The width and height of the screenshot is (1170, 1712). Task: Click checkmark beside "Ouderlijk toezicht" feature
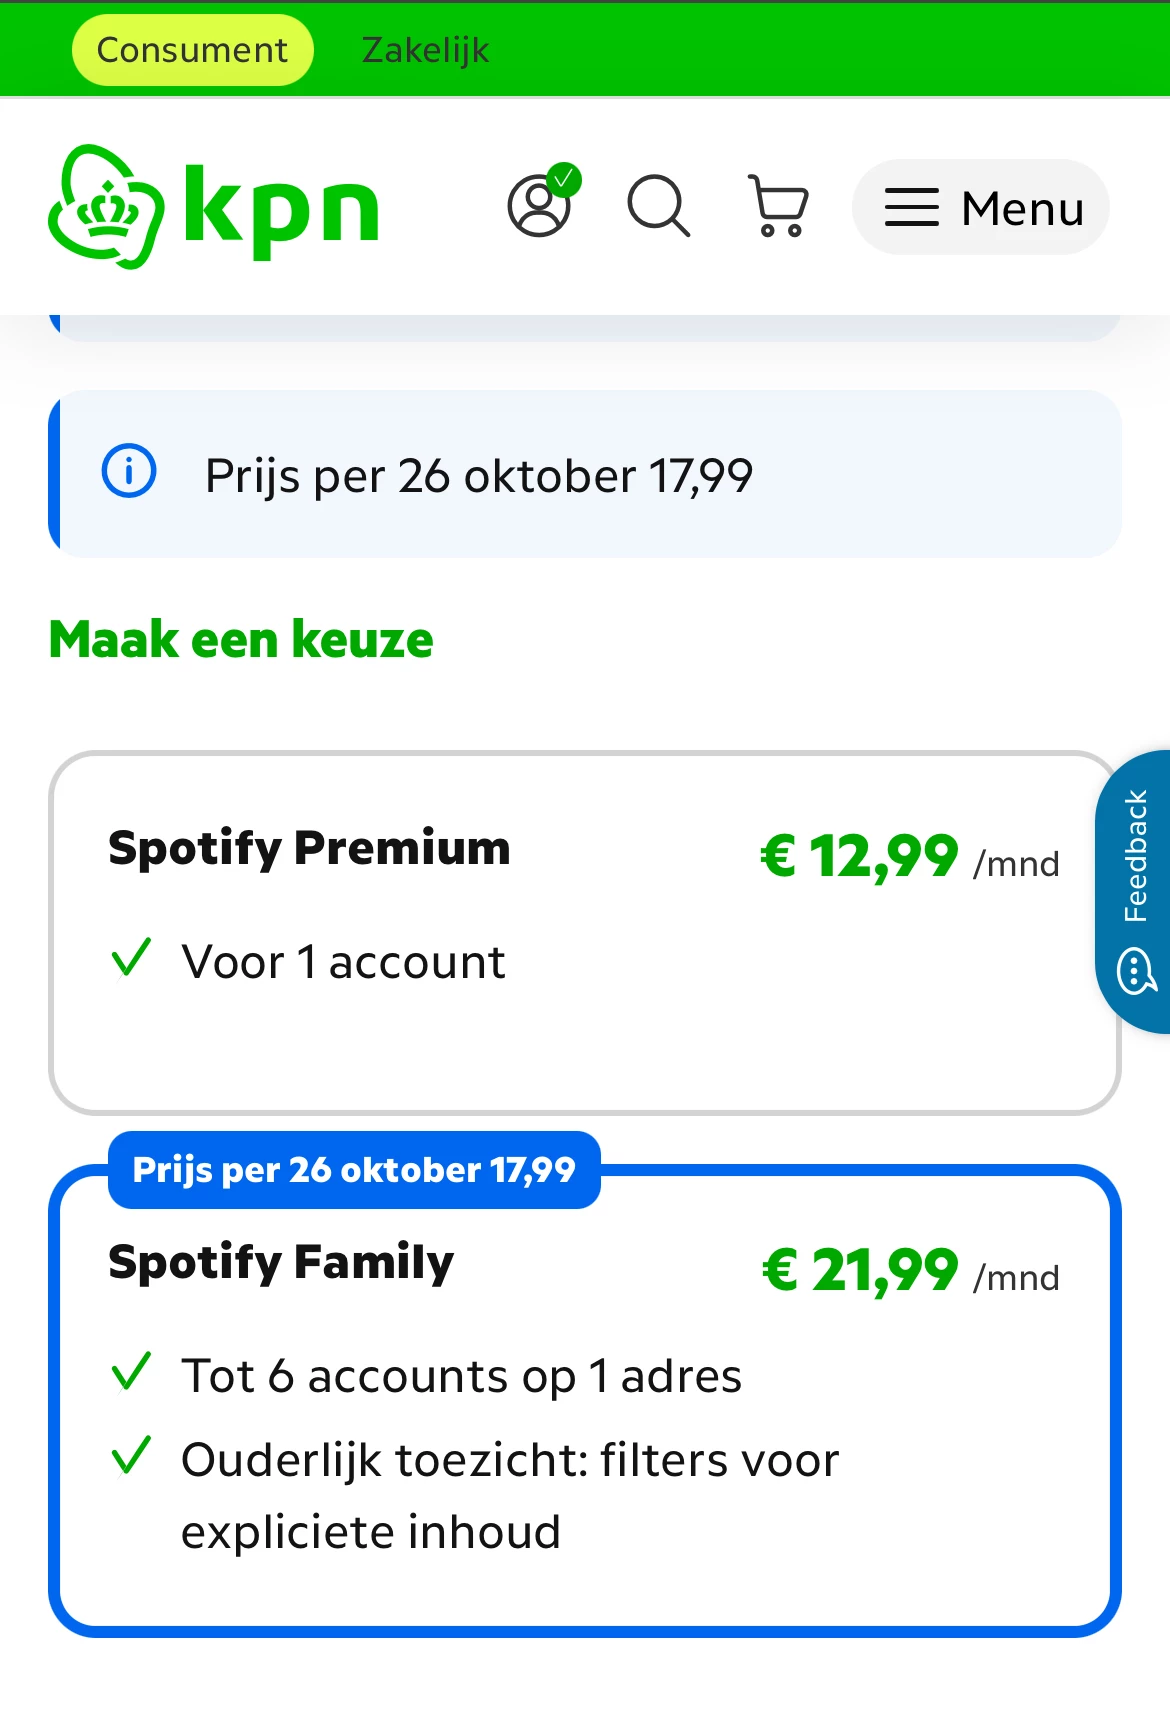pyautogui.click(x=131, y=1457)
